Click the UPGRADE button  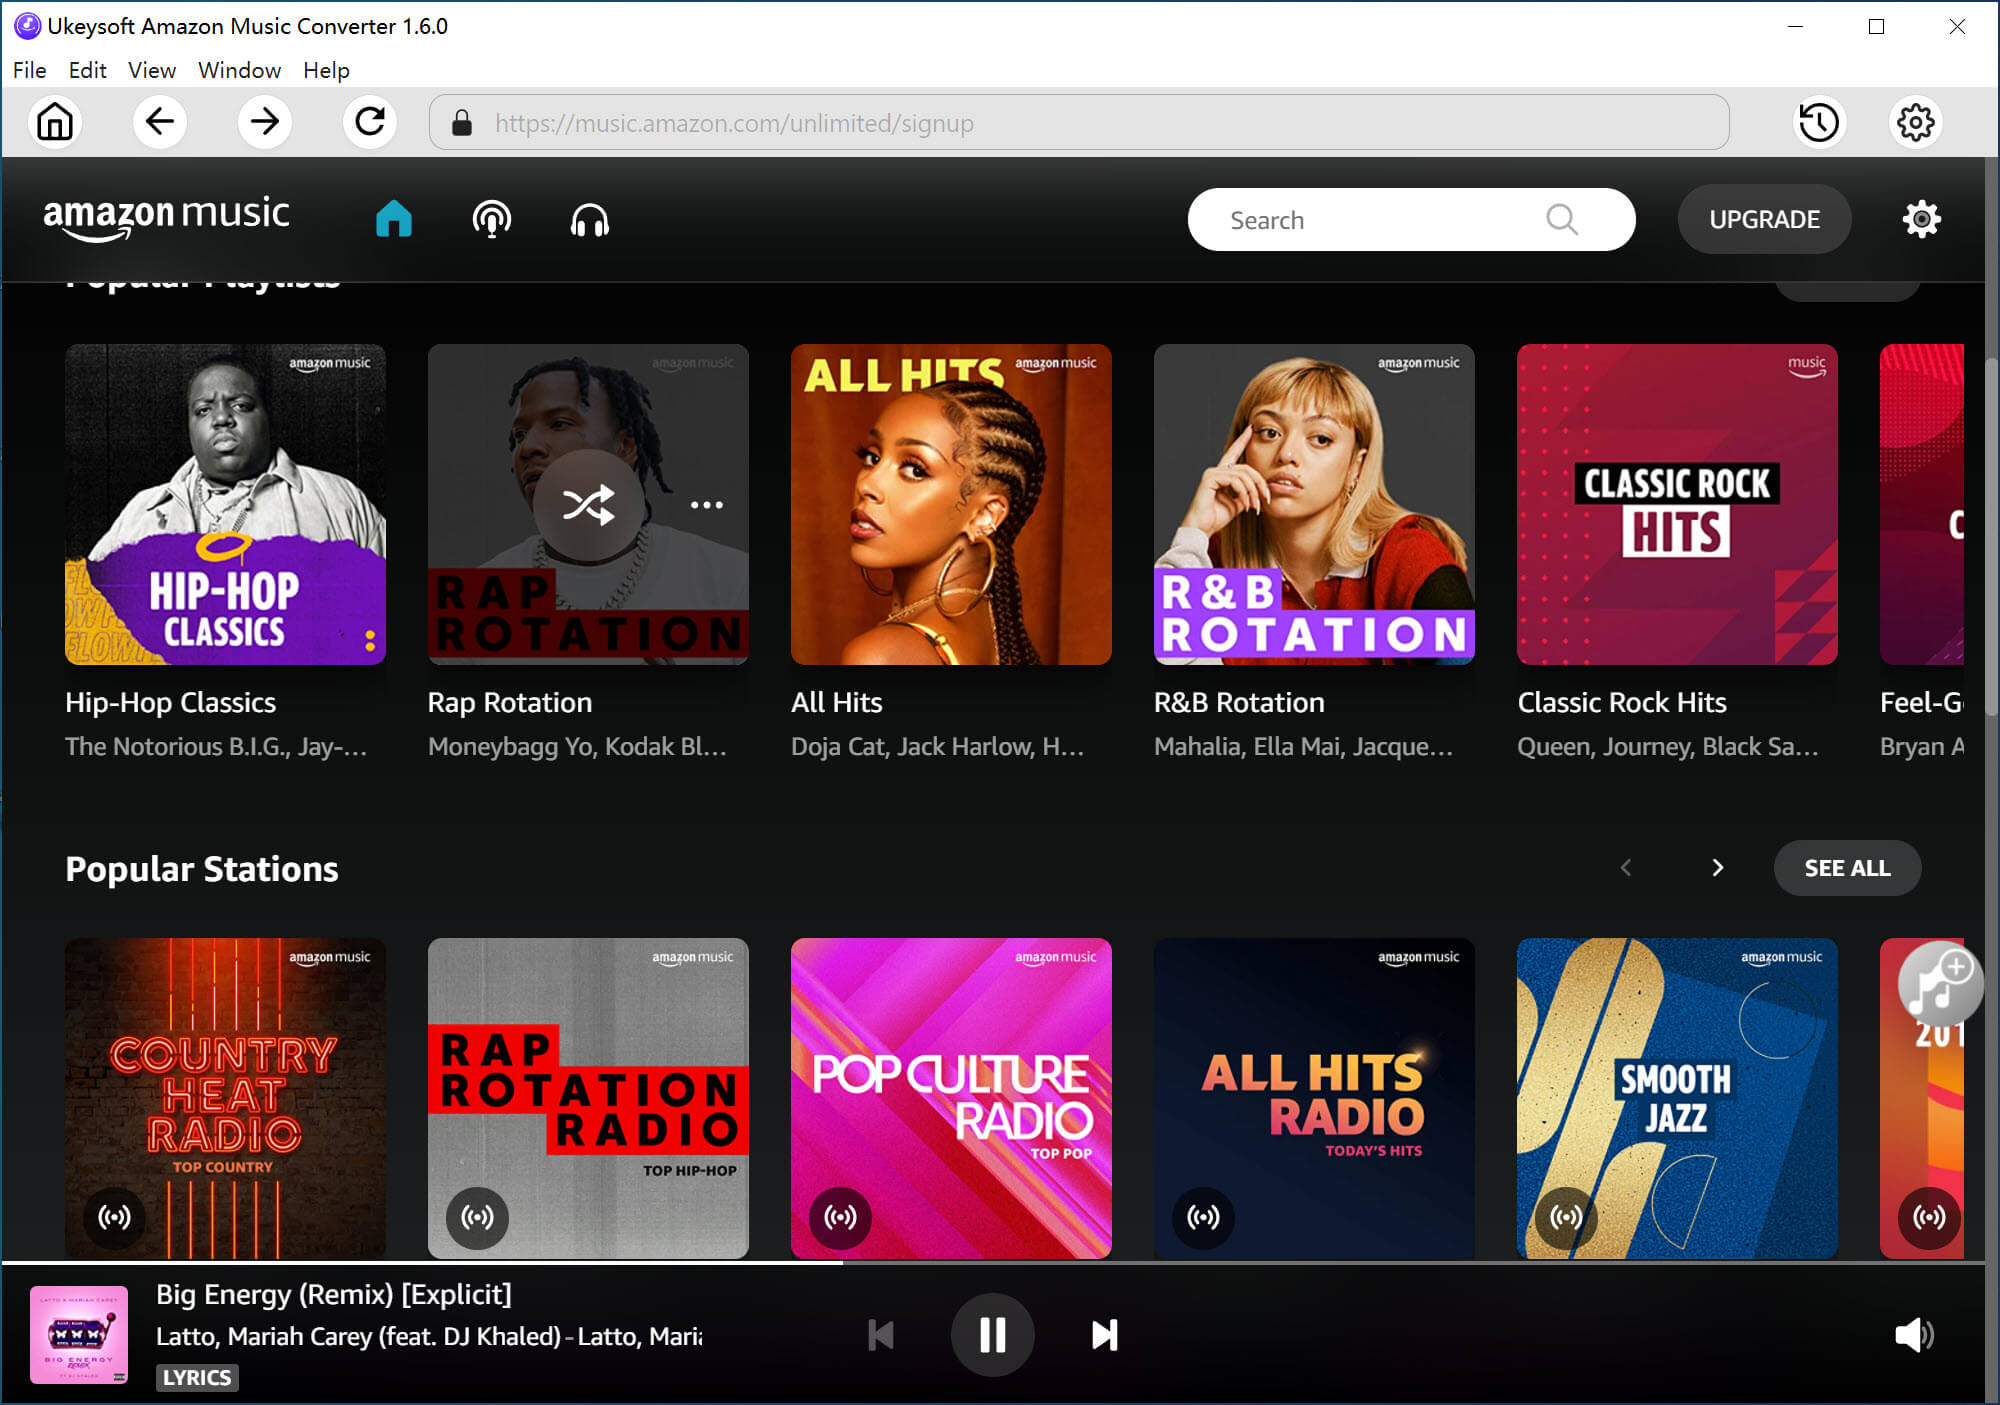pyautogui.click(x=1764, y=219)
